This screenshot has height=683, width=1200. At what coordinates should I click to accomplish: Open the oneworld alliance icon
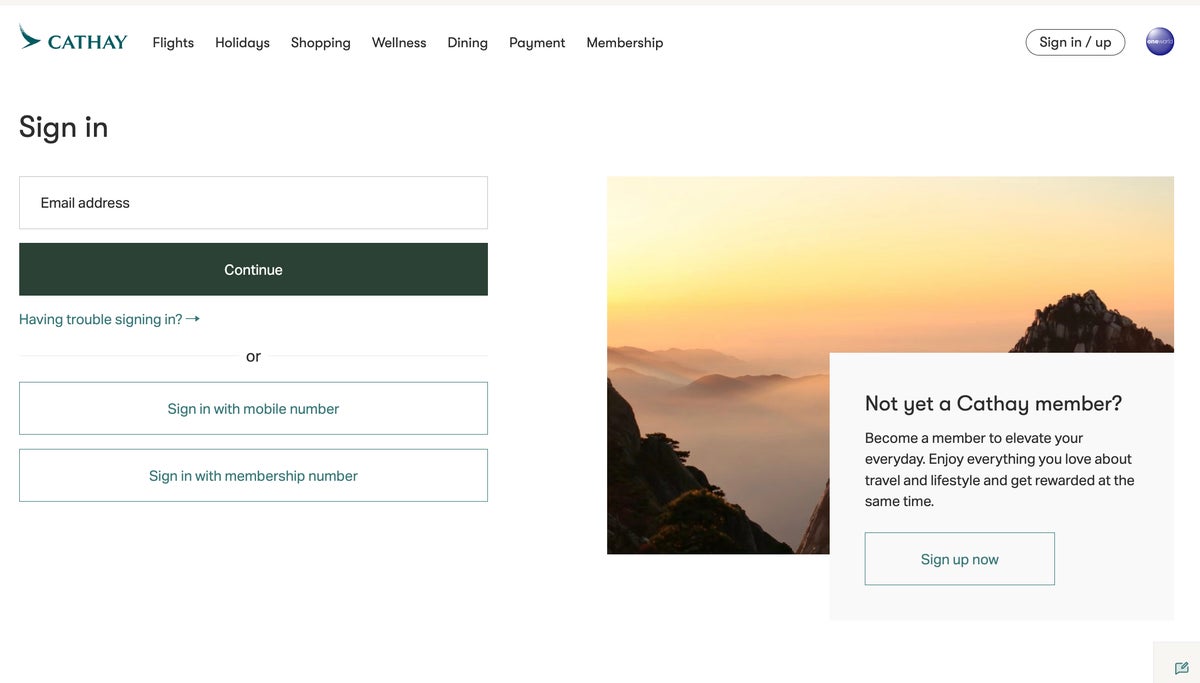click(1159, 42)
